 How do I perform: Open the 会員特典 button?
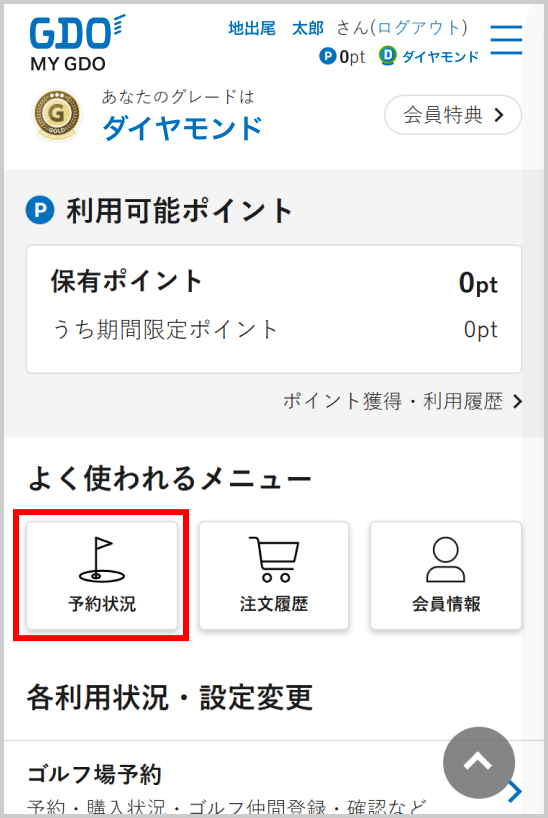[453, 115]
